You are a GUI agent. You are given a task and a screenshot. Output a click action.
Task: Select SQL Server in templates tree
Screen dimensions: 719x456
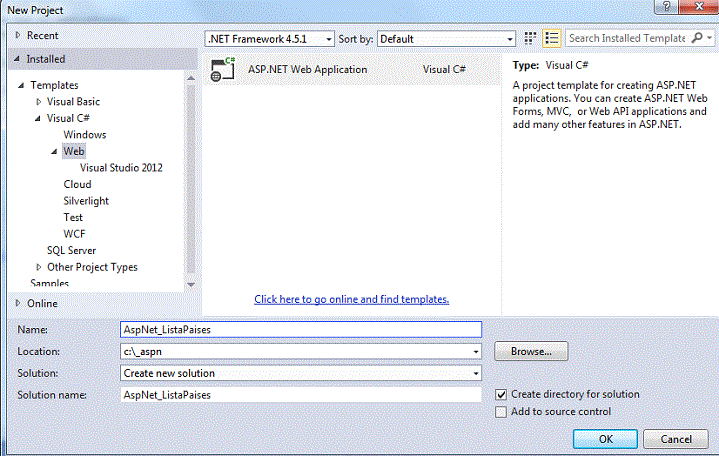click(x=72, y=250)
